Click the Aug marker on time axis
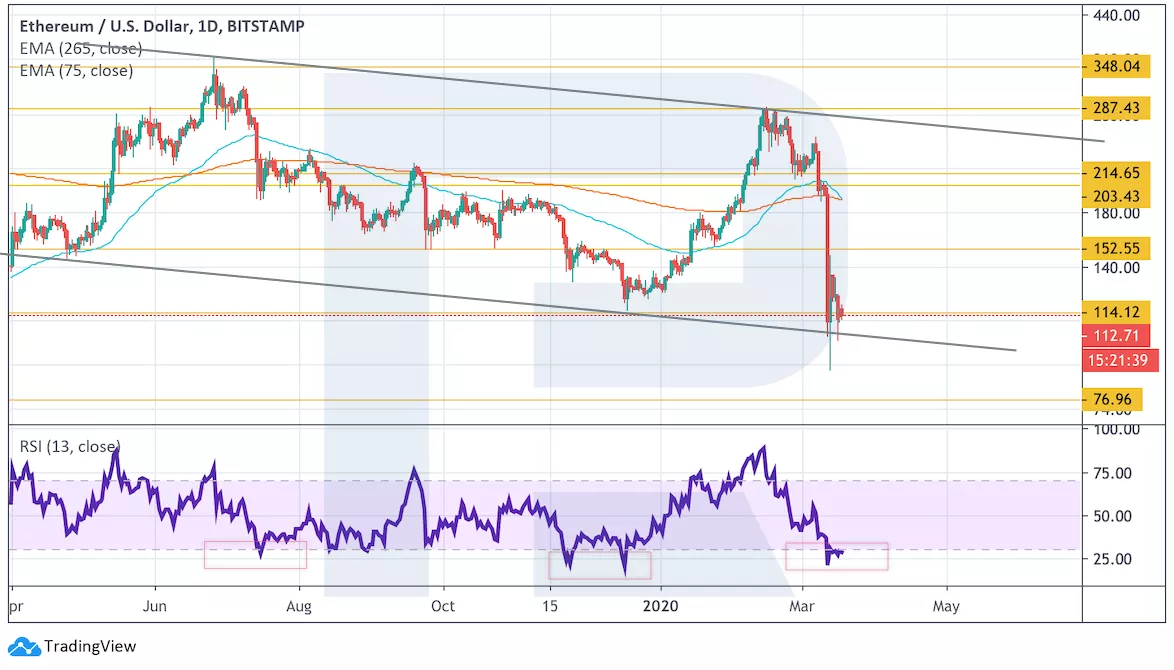Viewport: 1174px width, 670px height. 299,606
